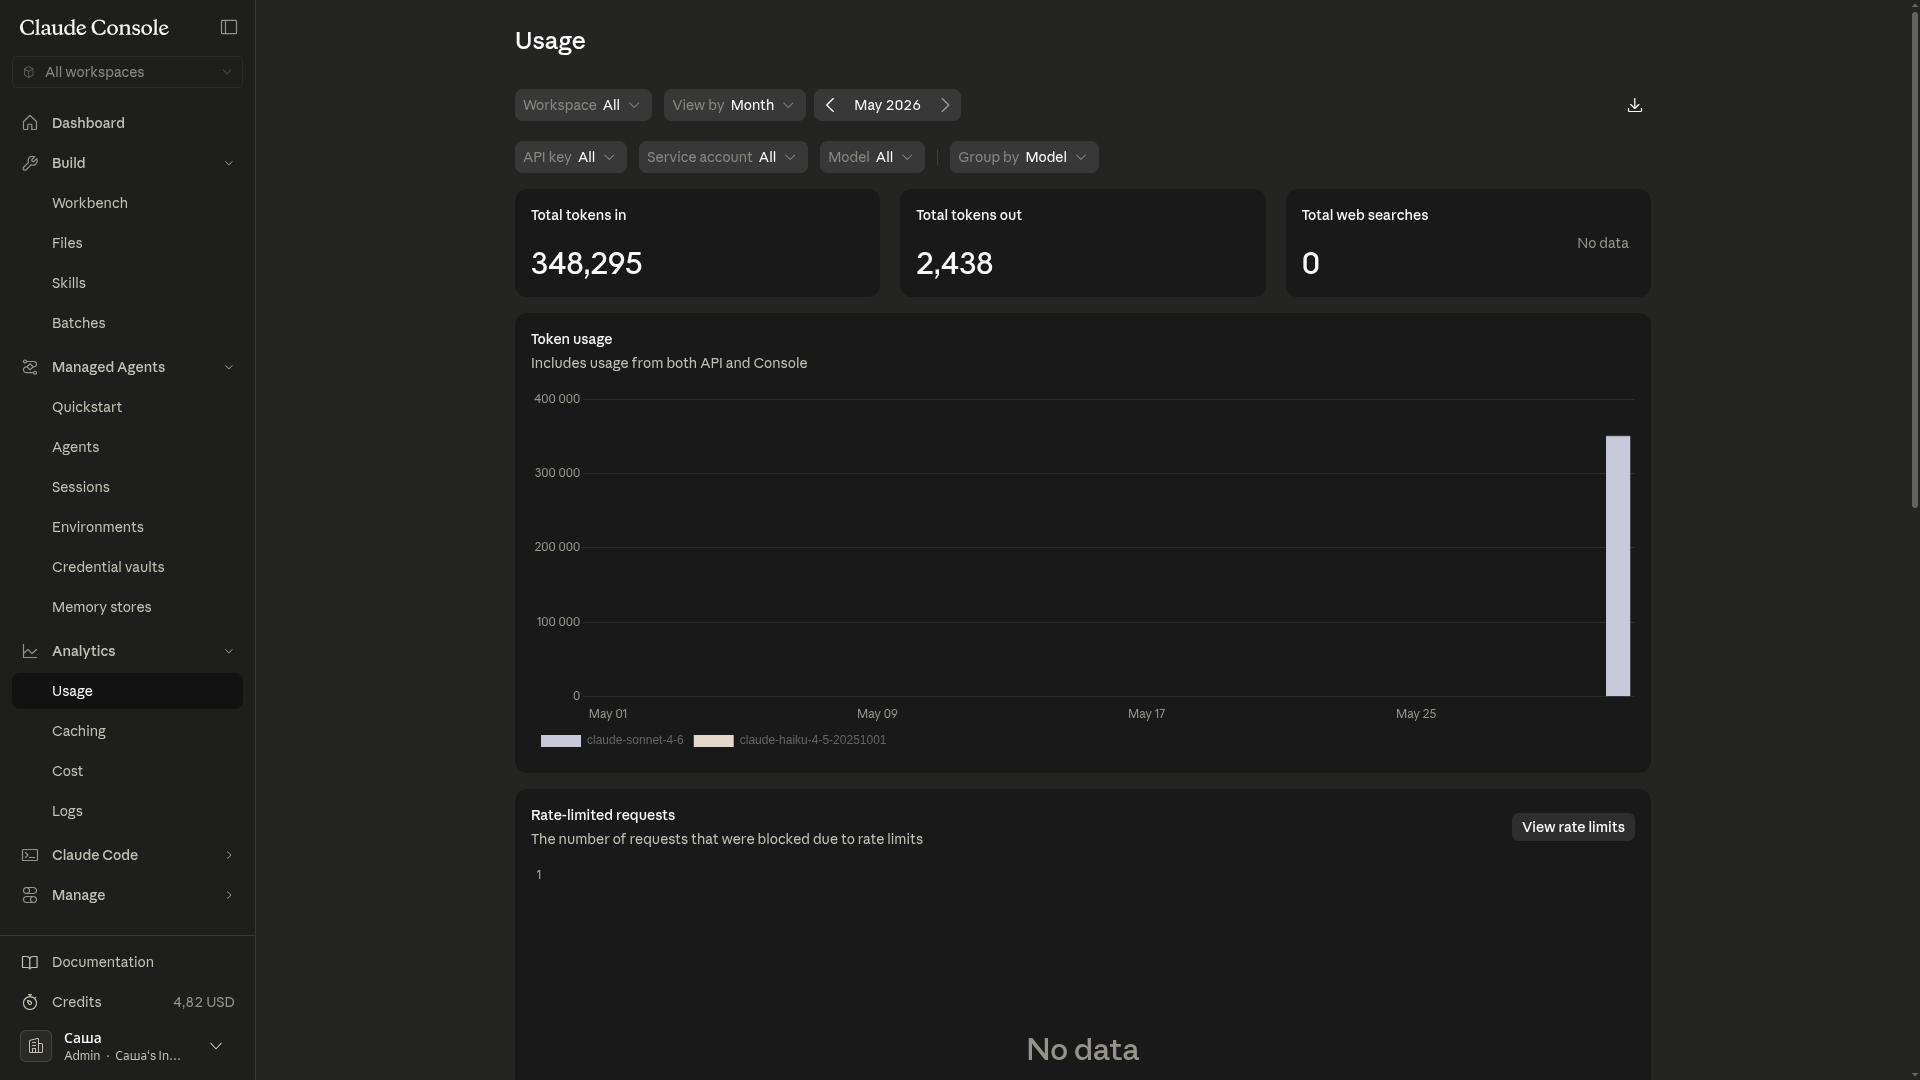The image size is (1920, 1080).
Task: Click the claude-sonnet-4-6 legend label
Action: coord(635,740)
